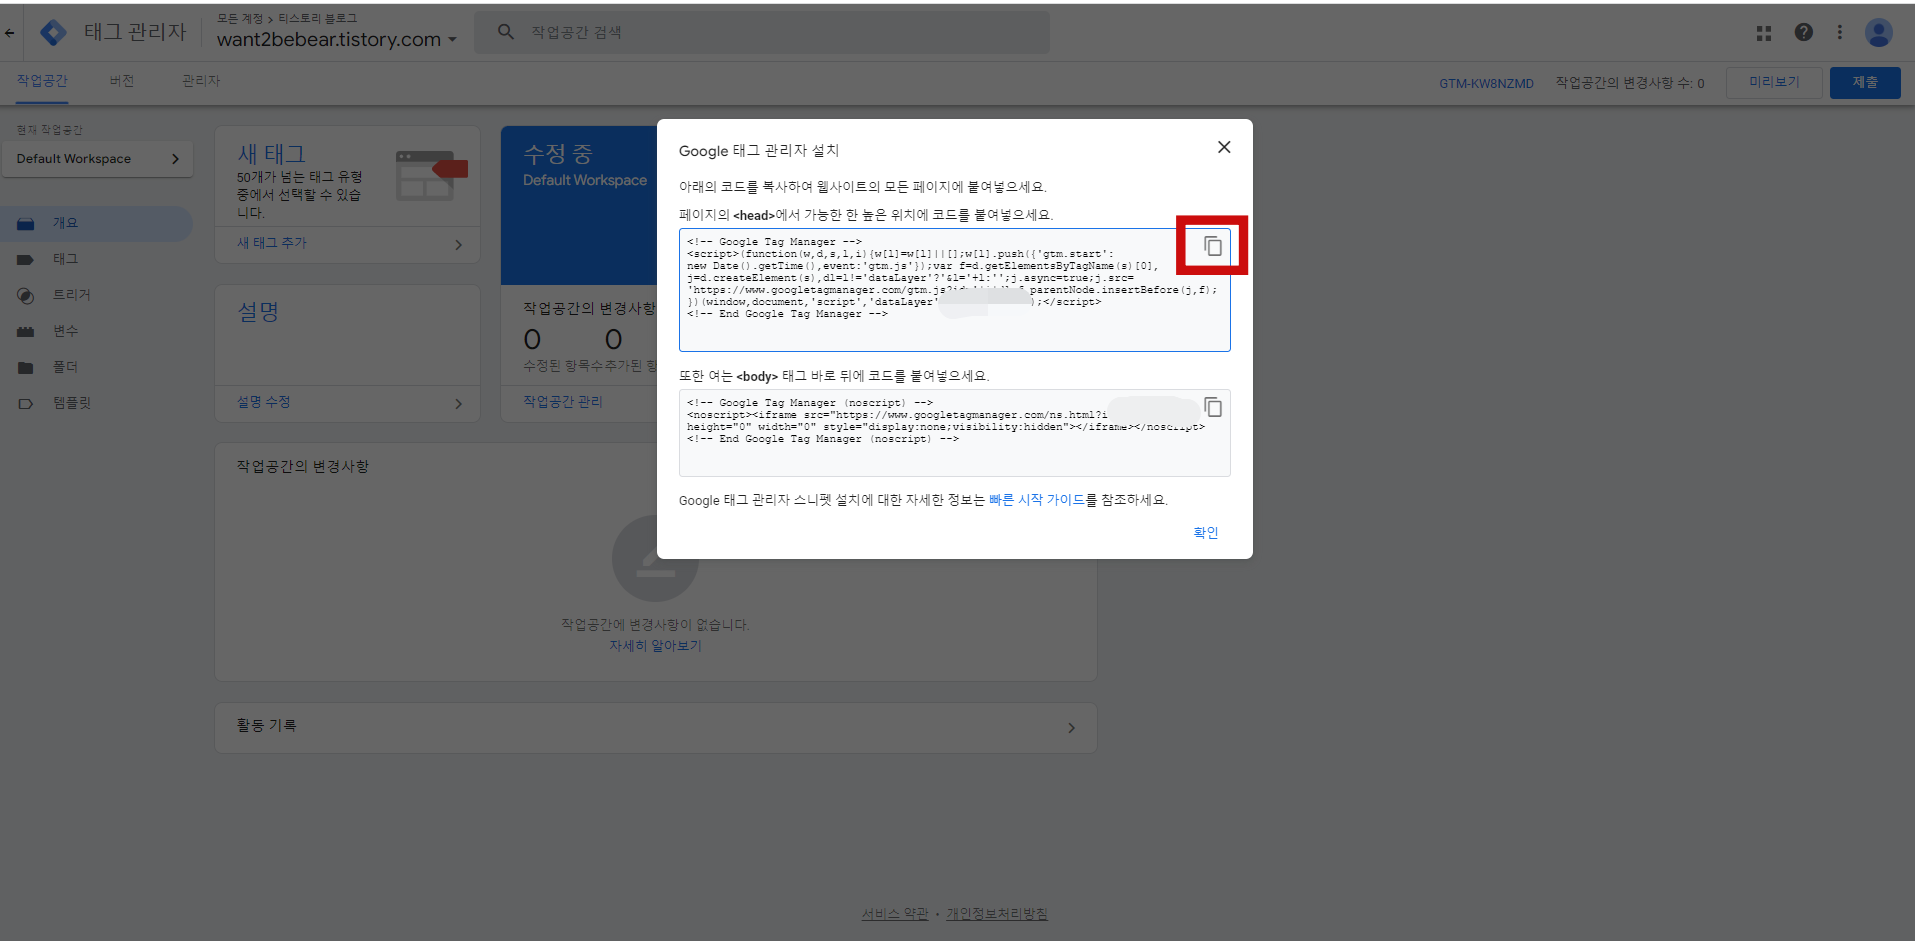Click inside the head code text box
The width and height of the screenshot is (1915, 941).
[x=954, y=290]
